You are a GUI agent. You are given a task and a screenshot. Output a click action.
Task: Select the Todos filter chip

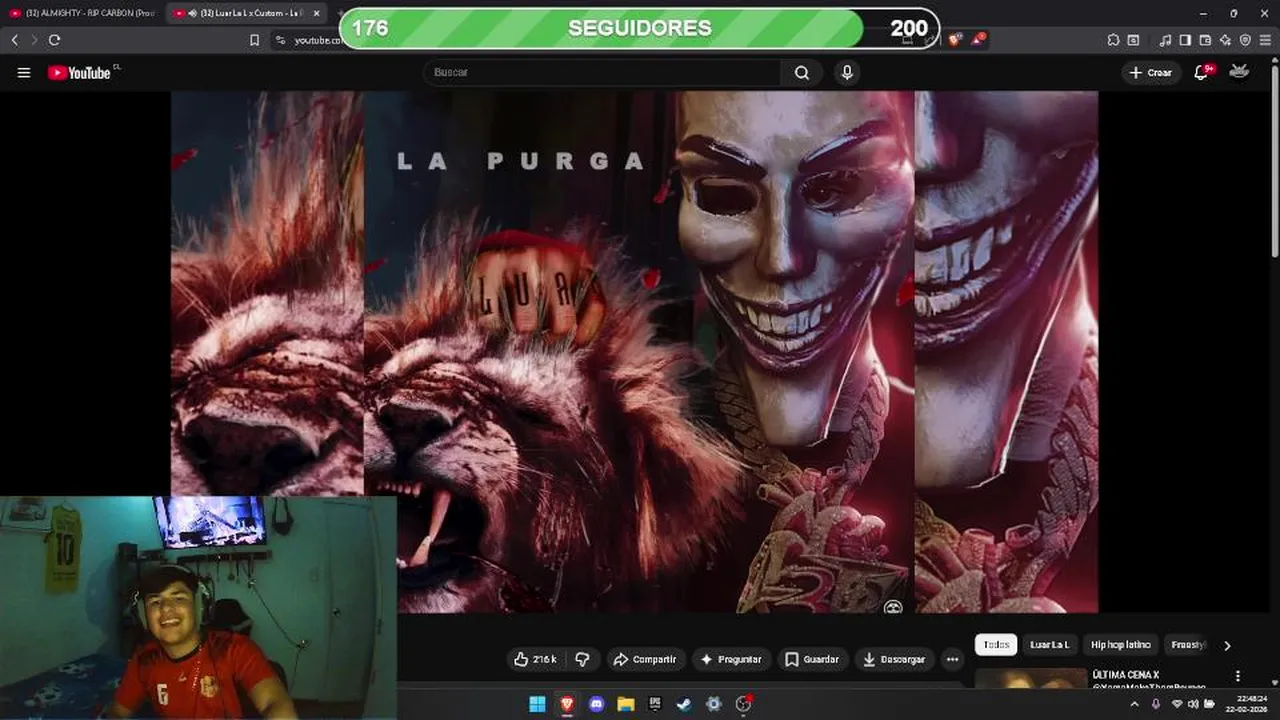coord(996,645)
